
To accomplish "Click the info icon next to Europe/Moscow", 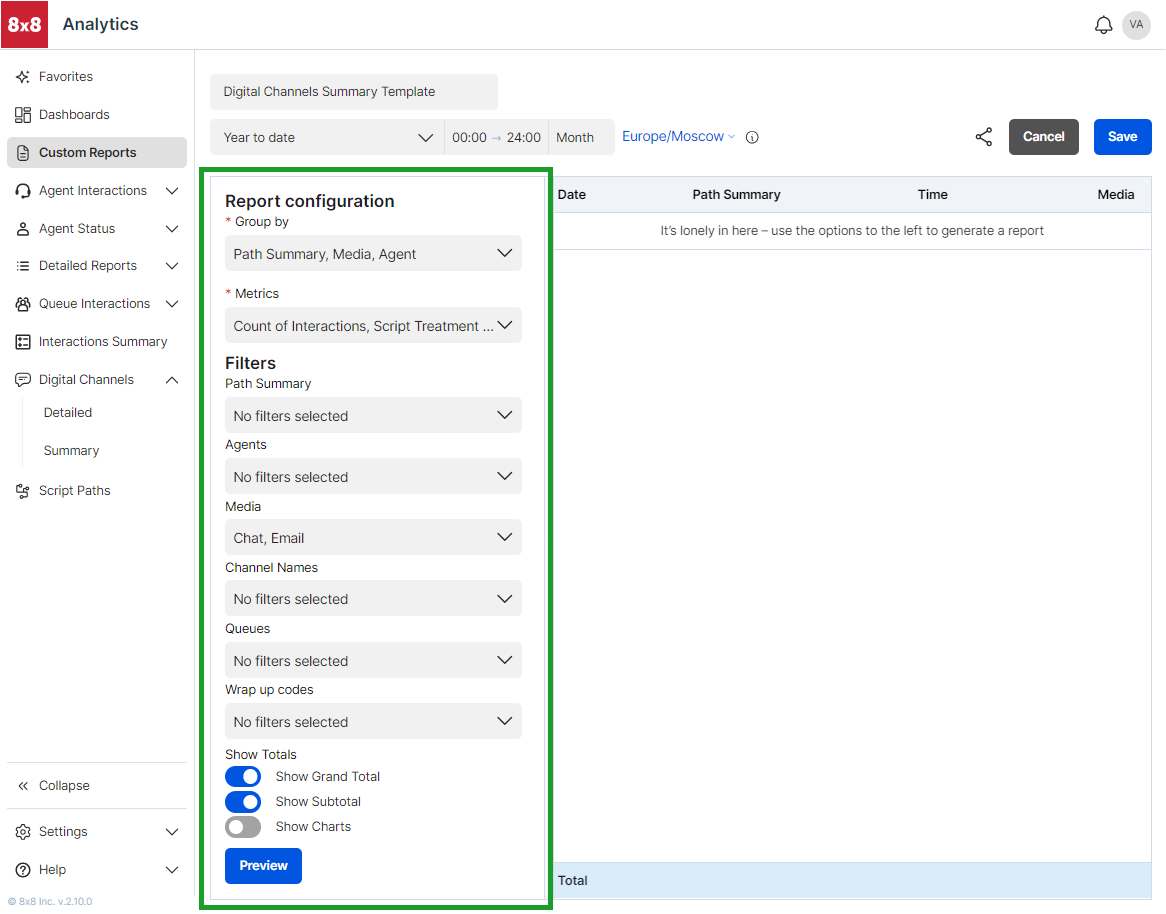I will (x=751, y=137).
